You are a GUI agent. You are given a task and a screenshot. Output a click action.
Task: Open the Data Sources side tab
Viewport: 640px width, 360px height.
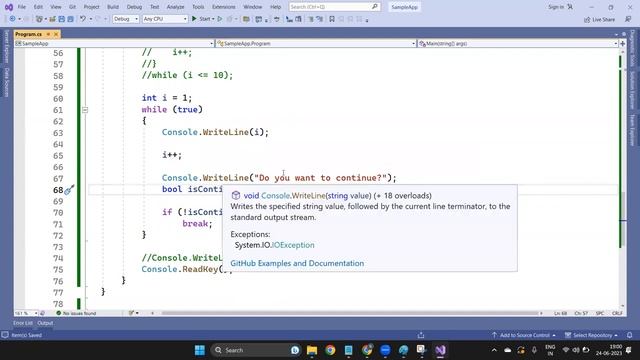pos(7,82)
